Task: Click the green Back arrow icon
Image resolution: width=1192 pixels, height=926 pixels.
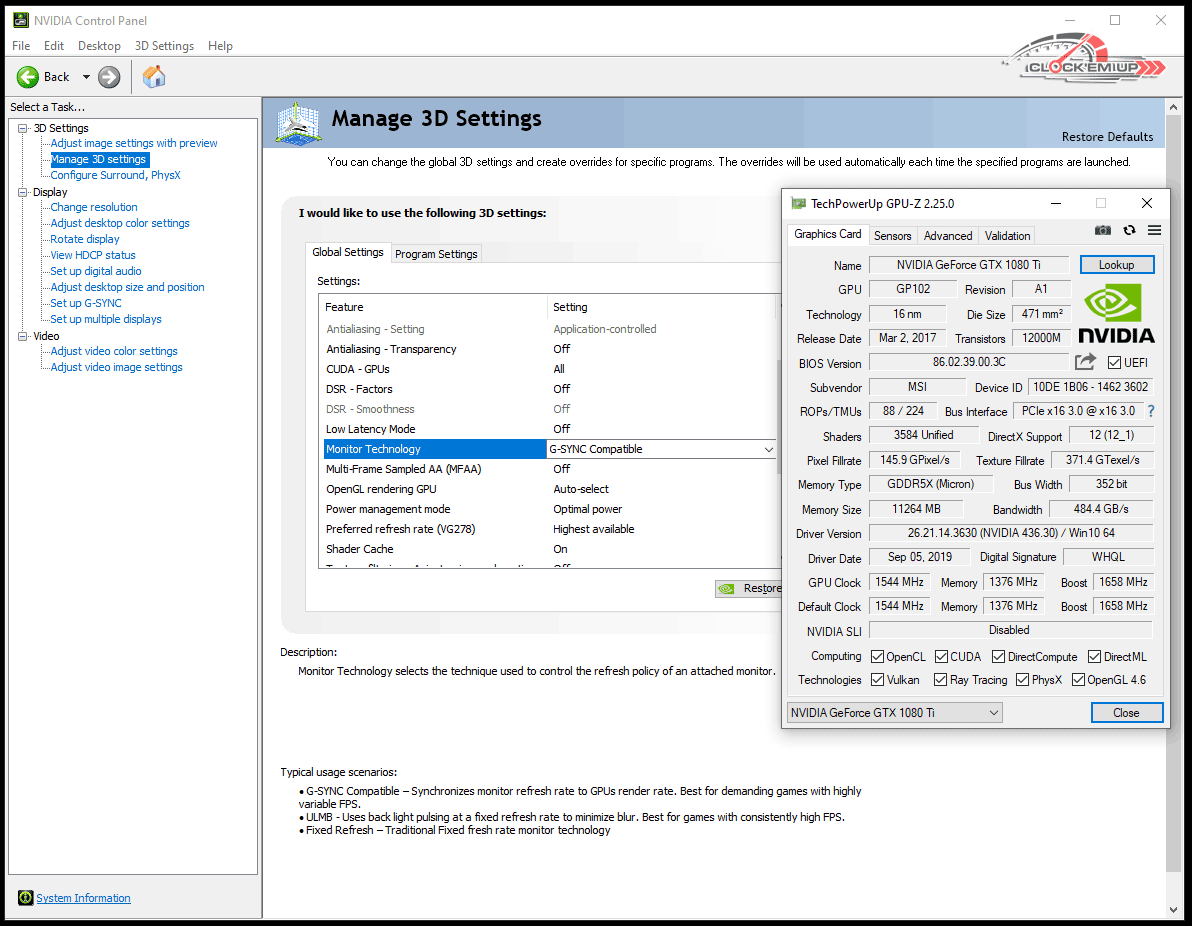Action: point(28,77)
